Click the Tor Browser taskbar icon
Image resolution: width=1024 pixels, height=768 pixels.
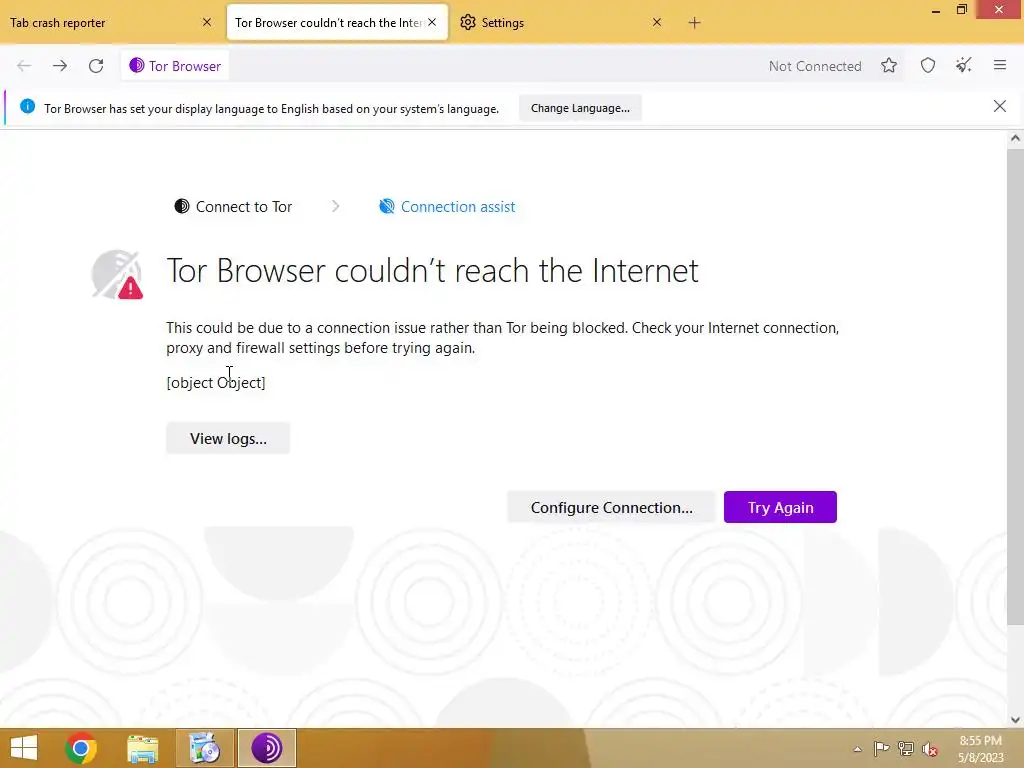(x=266, y=748)
